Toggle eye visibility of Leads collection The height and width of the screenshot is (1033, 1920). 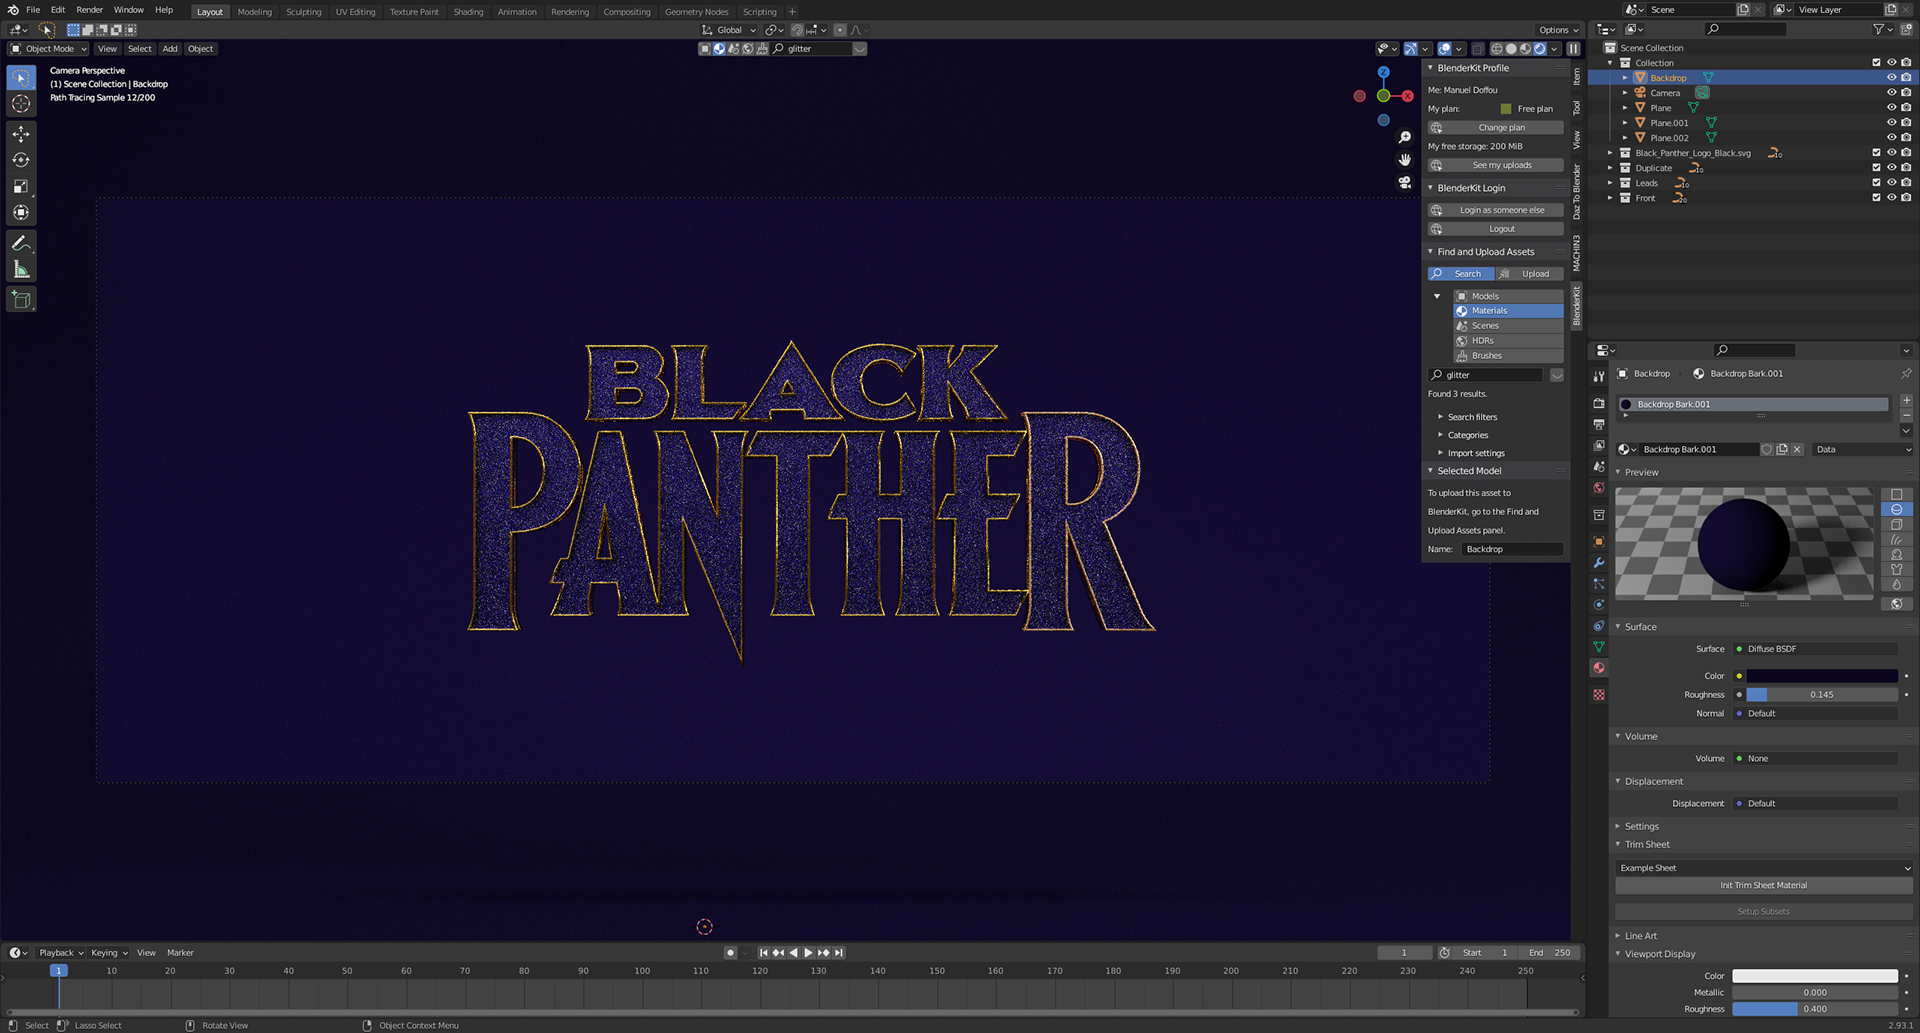pyautogui.click(x=1891, y=182)
